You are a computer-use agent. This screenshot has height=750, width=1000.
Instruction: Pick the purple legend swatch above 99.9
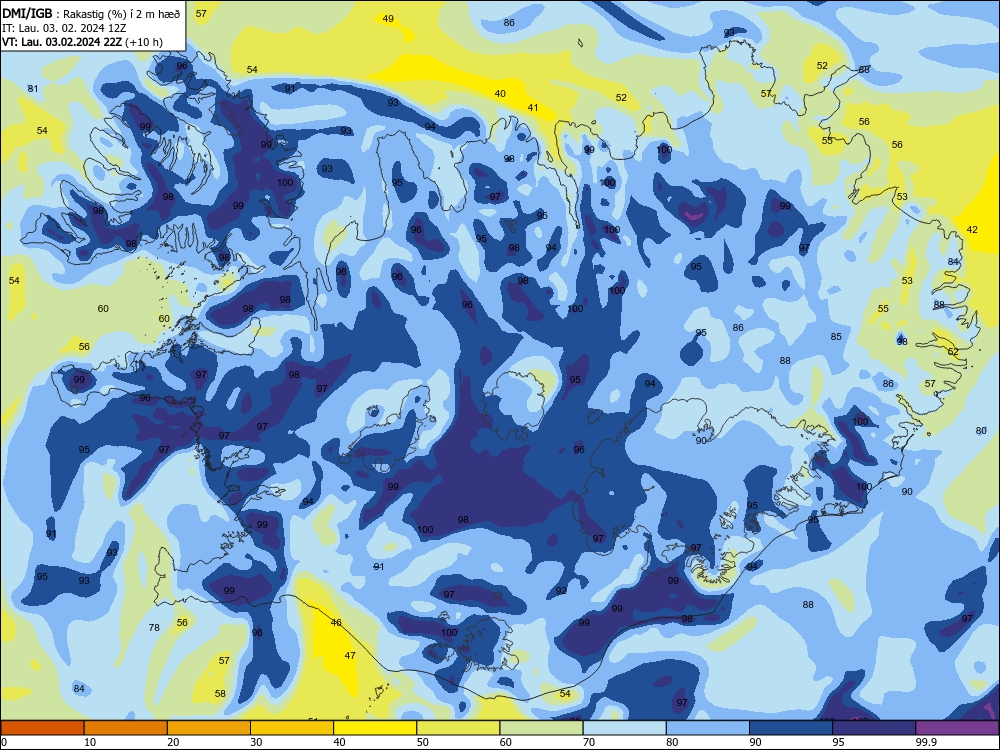pyautogui.click(x=957, y=728)
